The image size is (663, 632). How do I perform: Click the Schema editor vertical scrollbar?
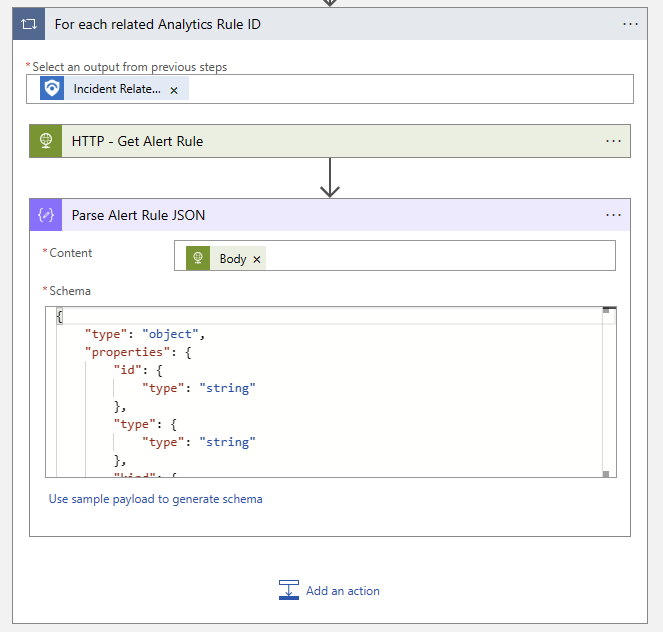606,390
